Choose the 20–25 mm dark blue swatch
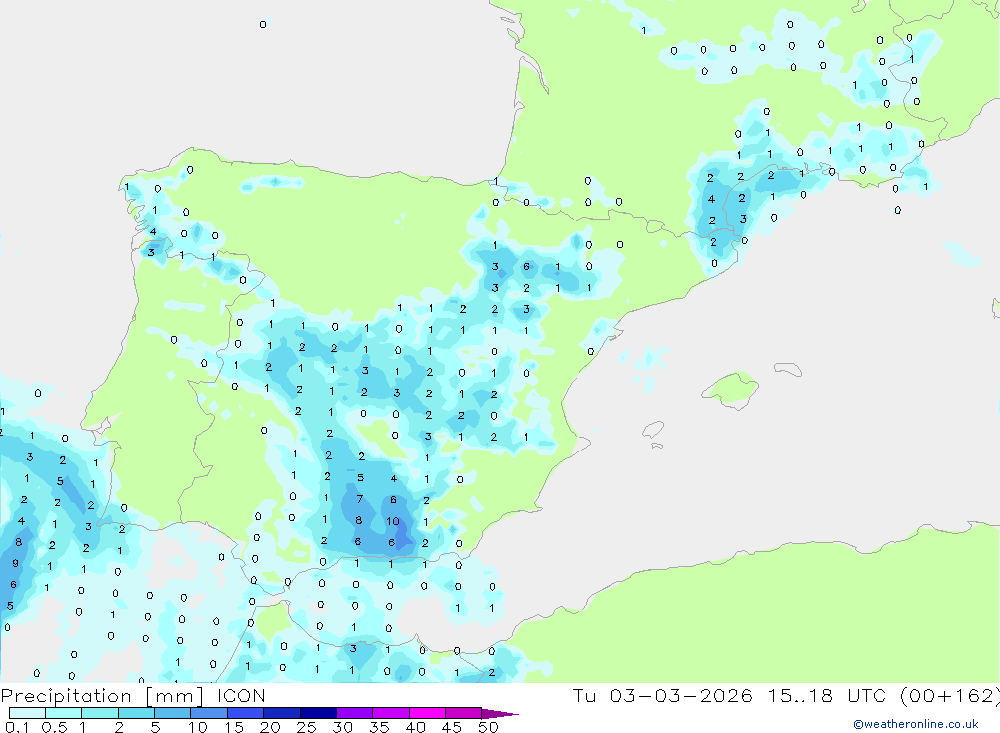 [x=282, y=713]
